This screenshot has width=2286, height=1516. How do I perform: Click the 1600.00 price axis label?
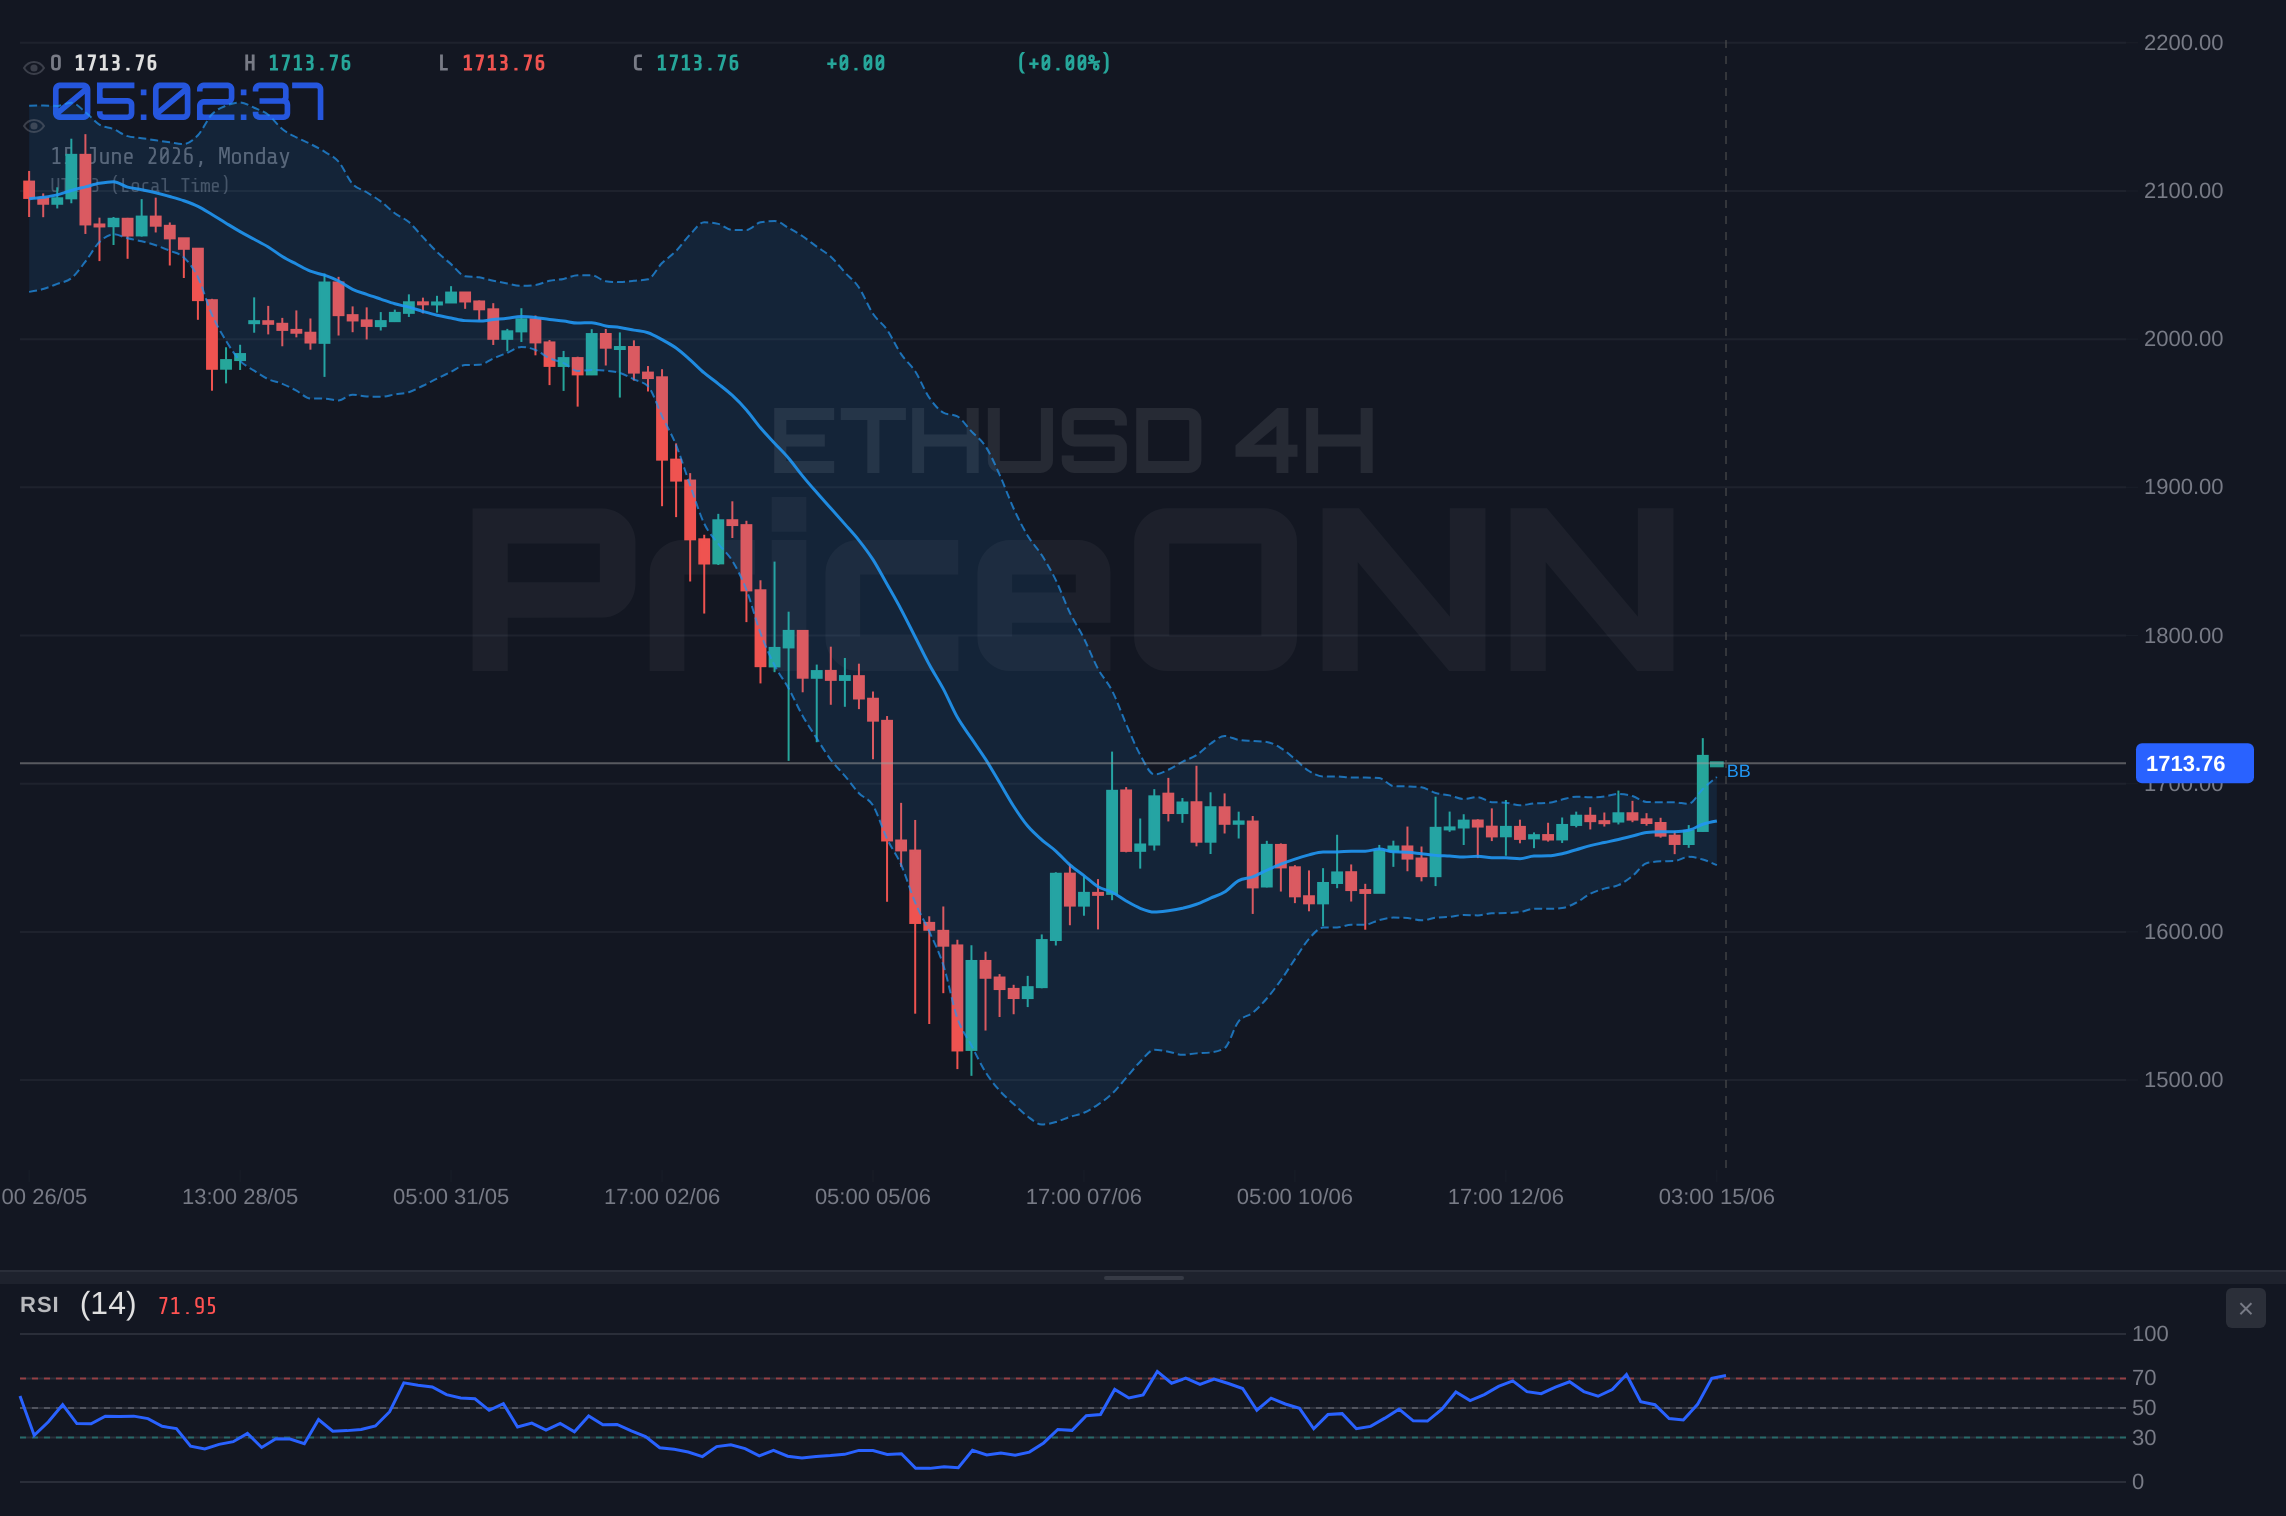coord(2183,931)
